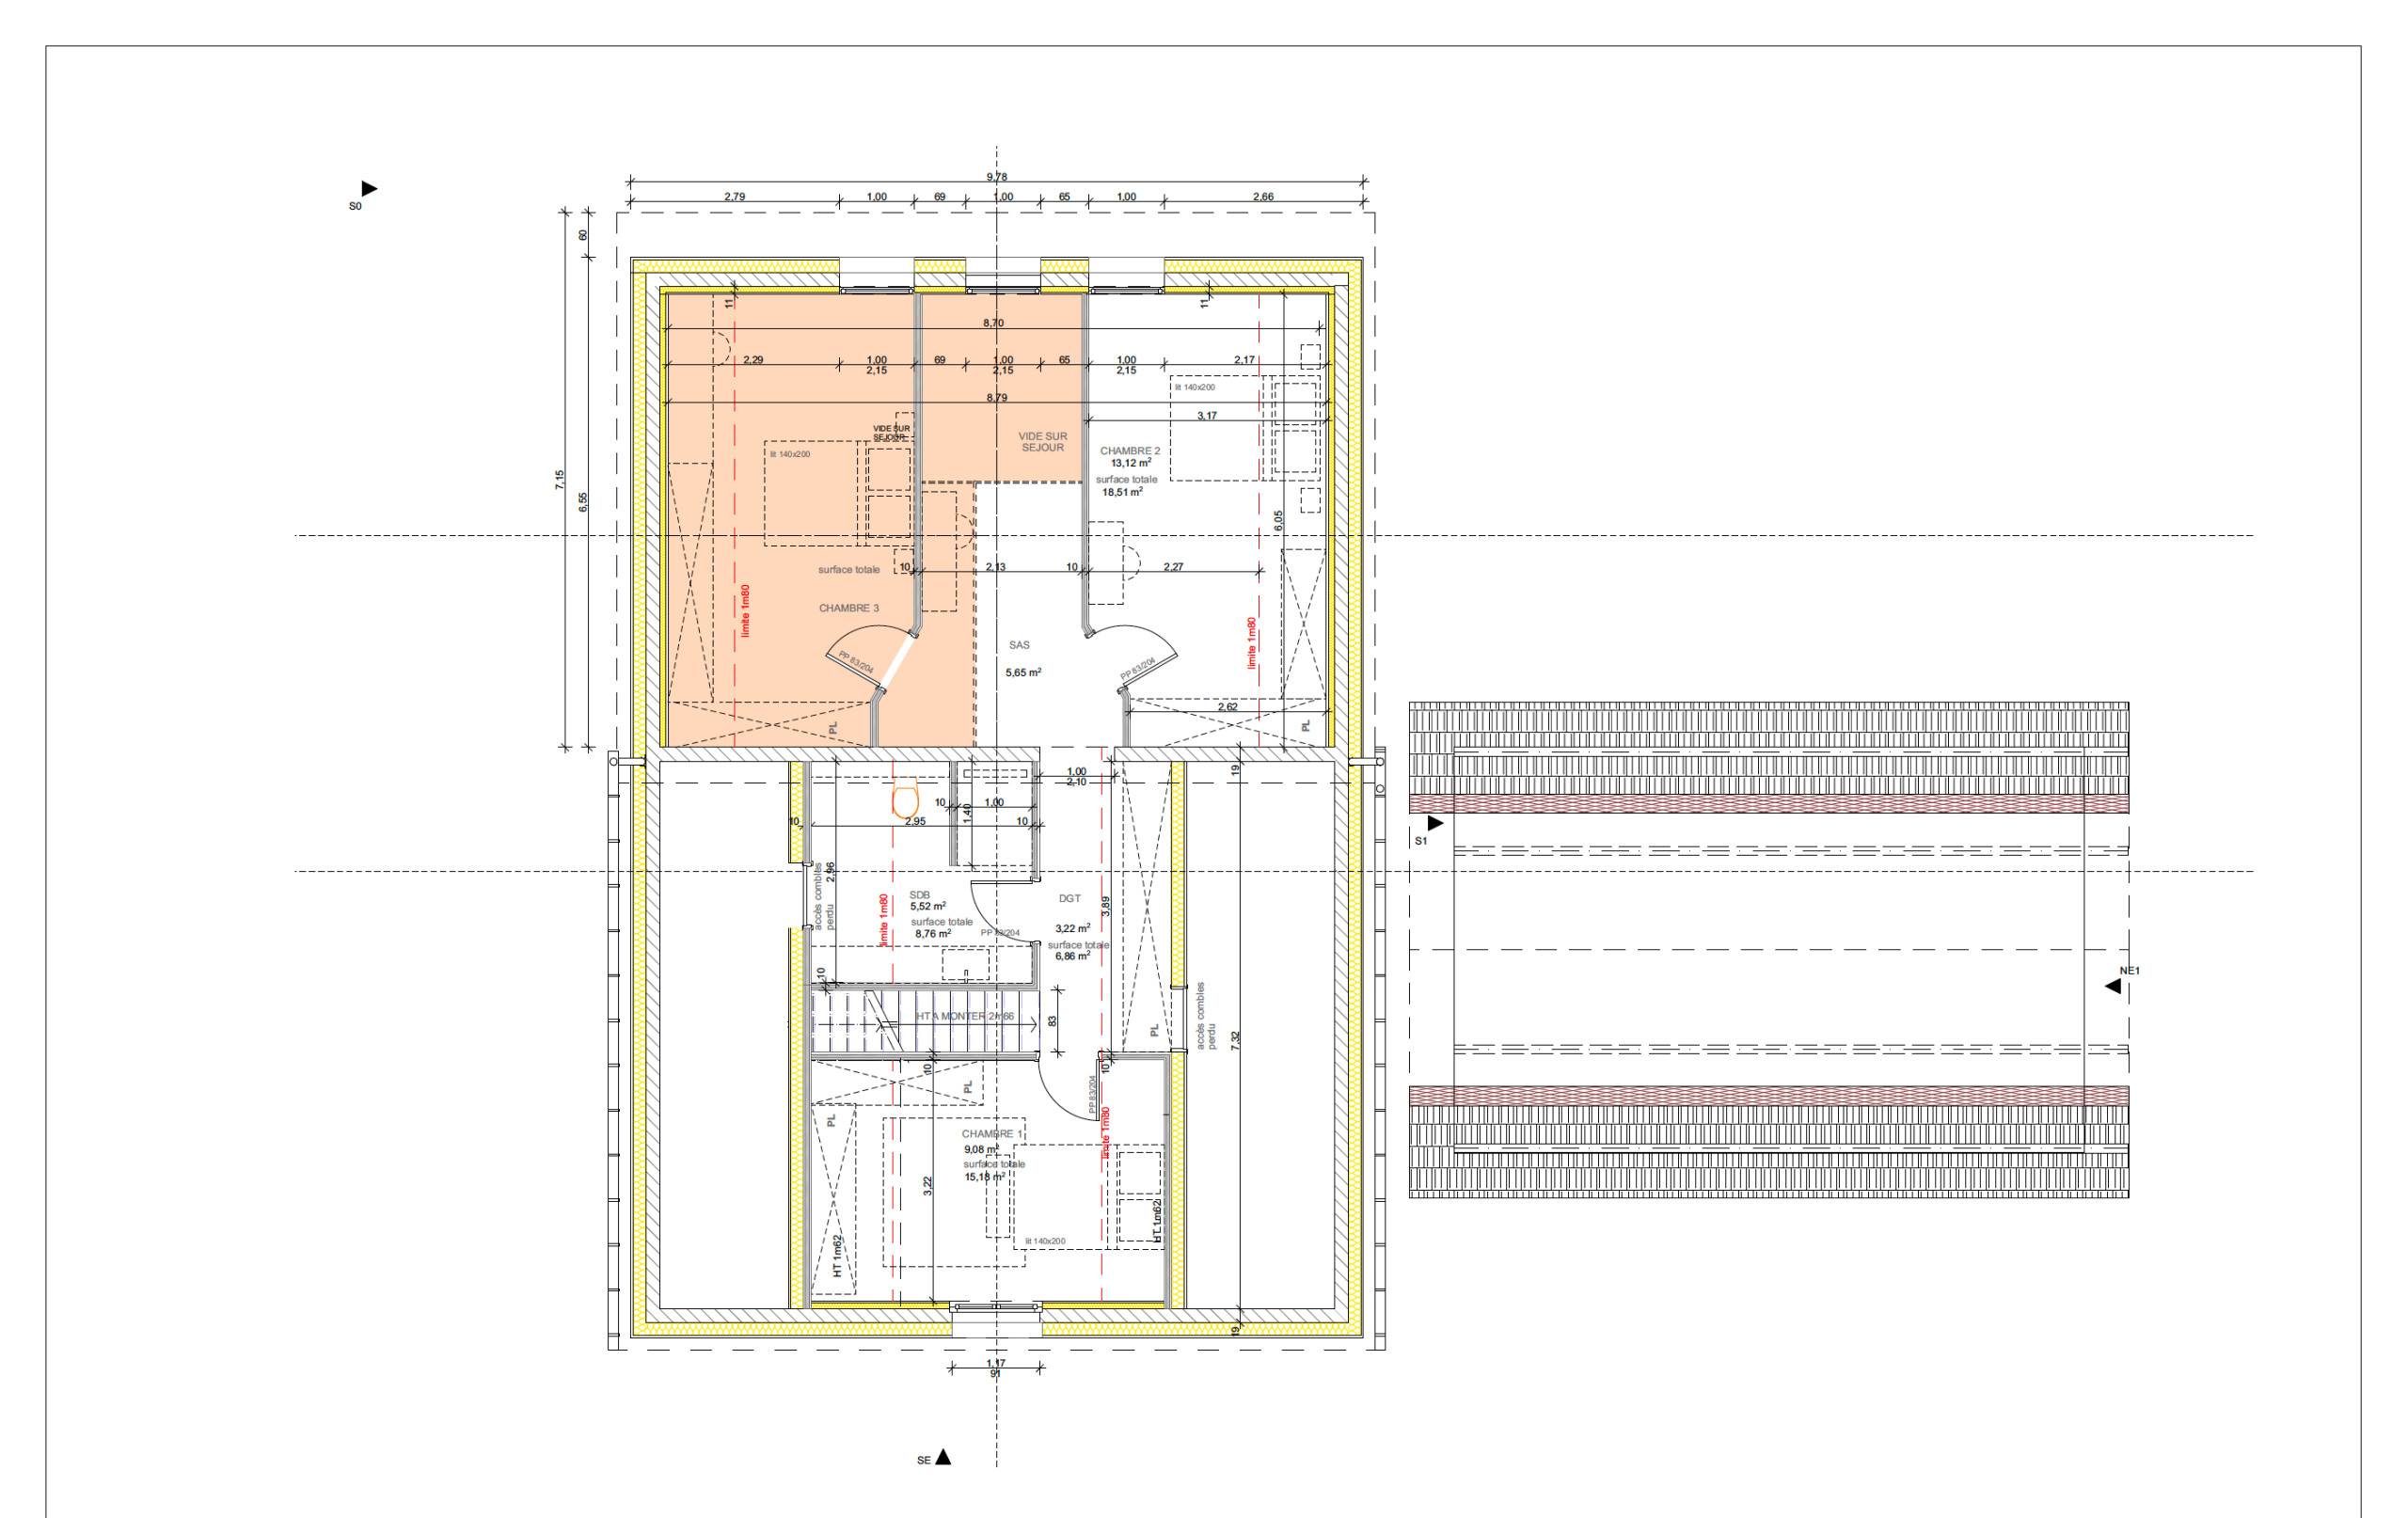
Task: Click the total surface value 18,51 m²
Action: tap(1122, 492)
